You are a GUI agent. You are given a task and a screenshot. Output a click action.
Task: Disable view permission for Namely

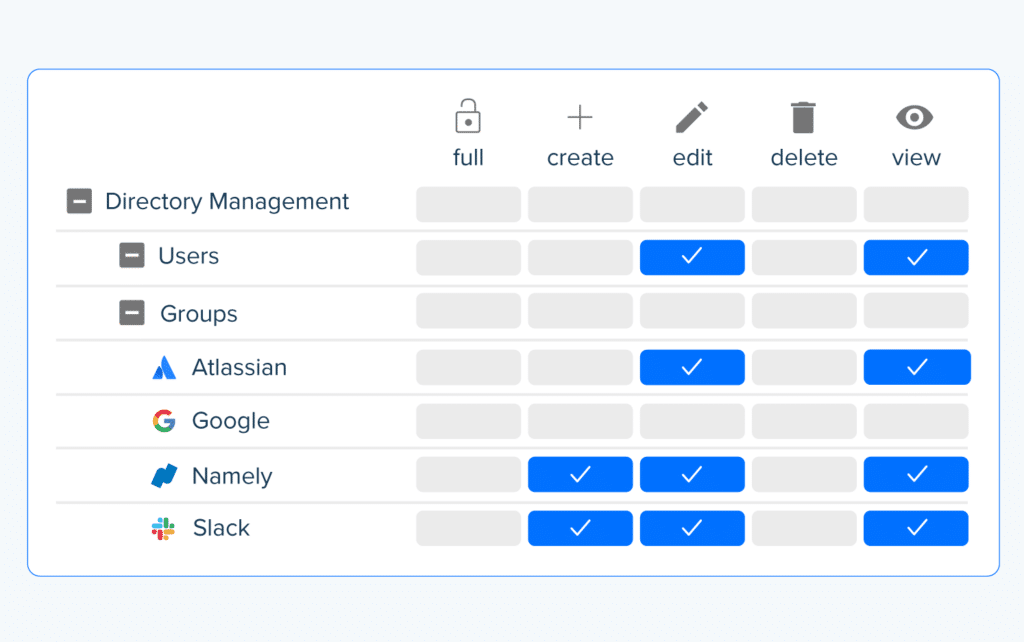[x=916, y=474]
